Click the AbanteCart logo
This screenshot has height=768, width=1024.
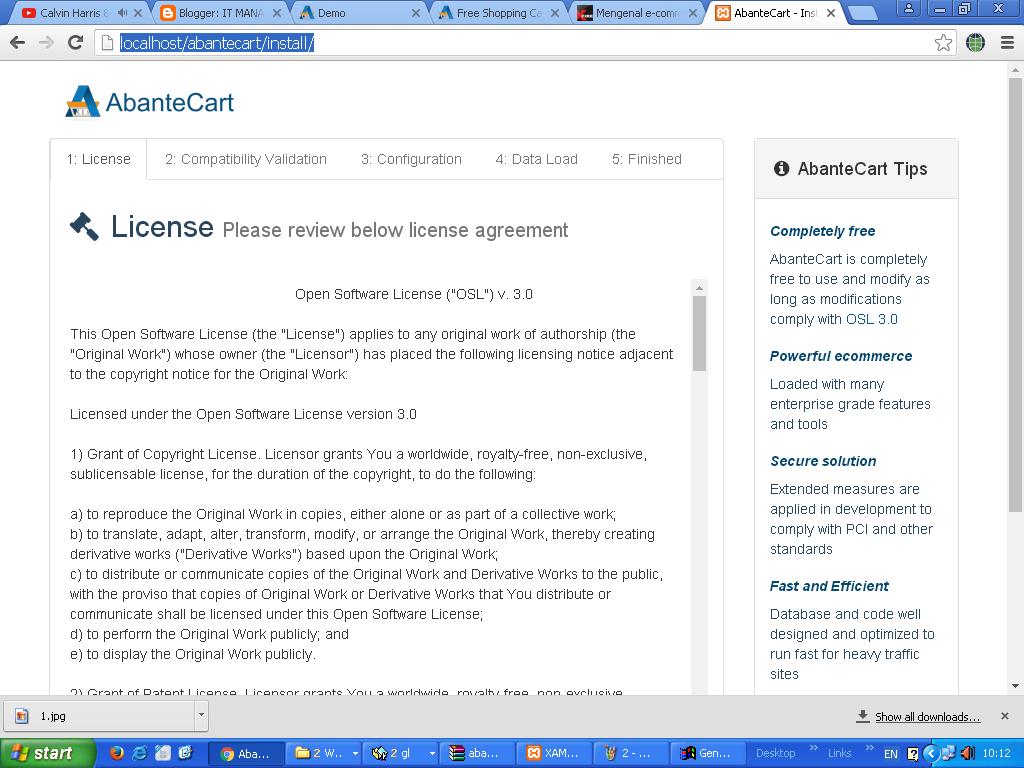click(x=150, y=102)
